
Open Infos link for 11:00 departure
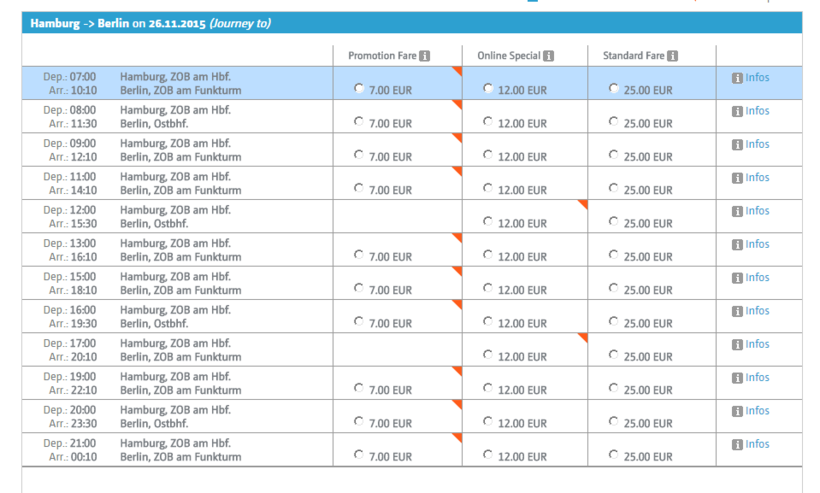(757, 178)
